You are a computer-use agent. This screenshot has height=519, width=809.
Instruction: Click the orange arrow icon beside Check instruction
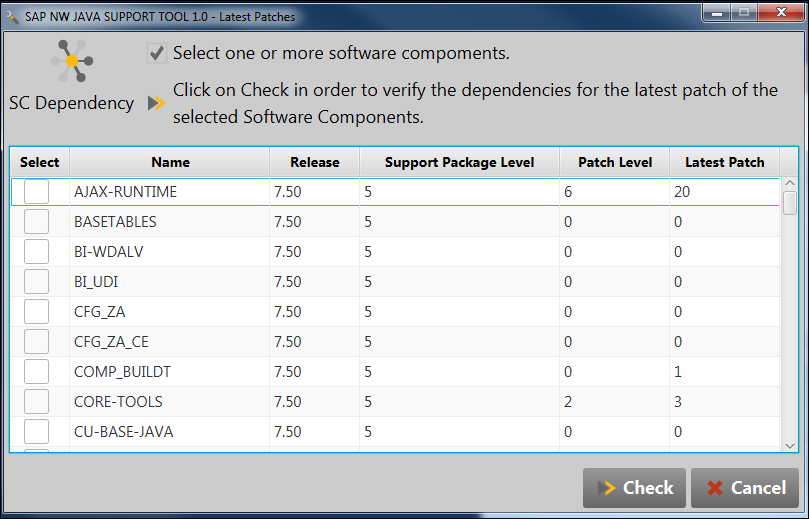tap(156, 103)
